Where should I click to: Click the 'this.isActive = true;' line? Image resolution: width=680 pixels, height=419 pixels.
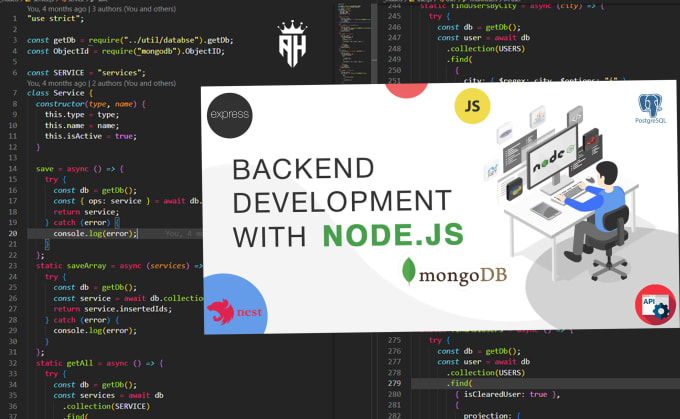[91, 136]
